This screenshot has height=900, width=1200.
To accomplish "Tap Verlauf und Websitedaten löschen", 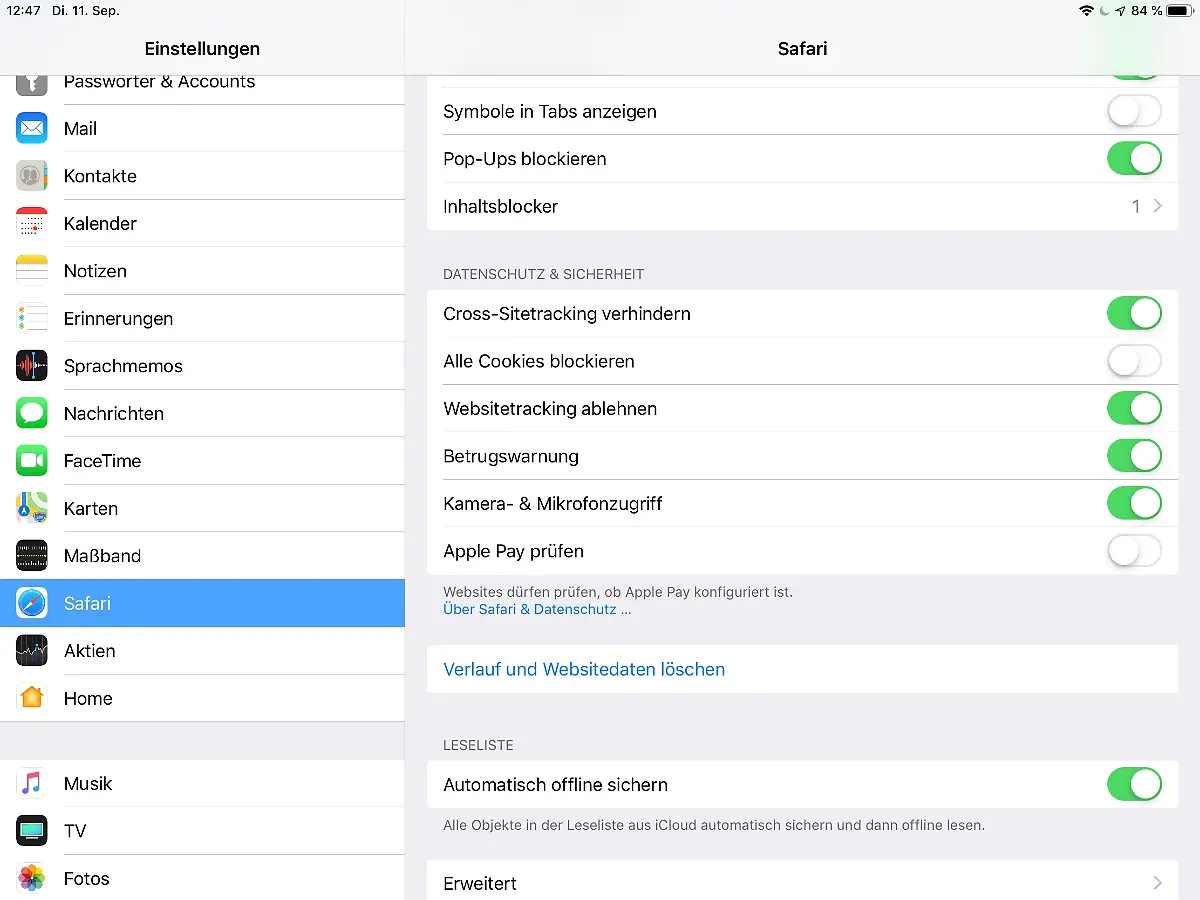I will click(584, 669).
